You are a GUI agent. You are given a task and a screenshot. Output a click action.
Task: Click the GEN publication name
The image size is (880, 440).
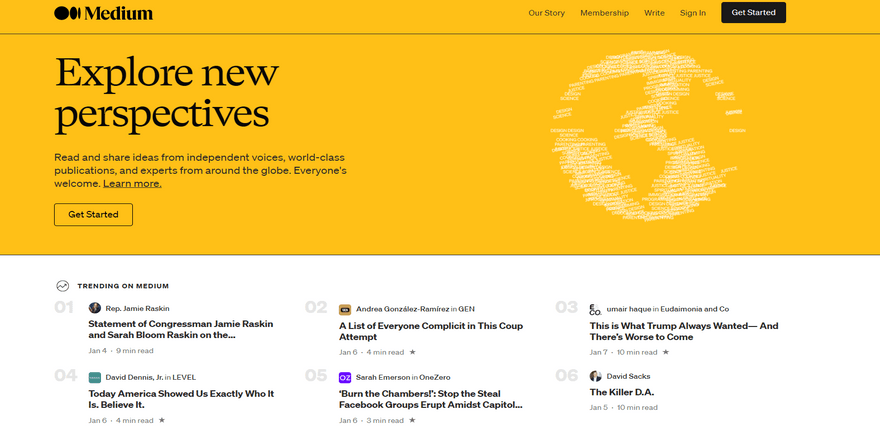click(466, 309)
